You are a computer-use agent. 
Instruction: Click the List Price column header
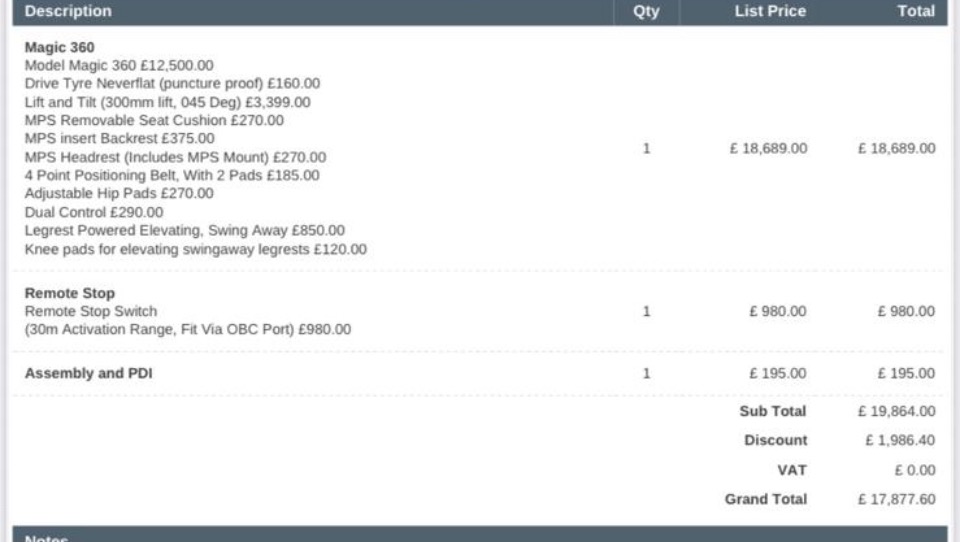[769, 12]
